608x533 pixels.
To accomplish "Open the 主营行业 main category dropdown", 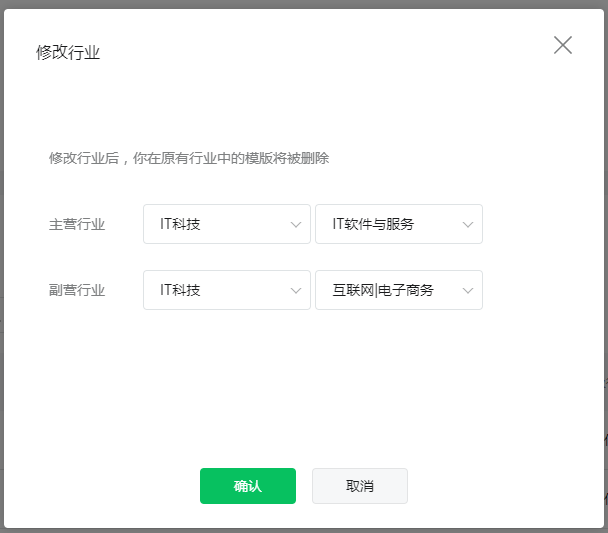I will (x=227, y=224).
